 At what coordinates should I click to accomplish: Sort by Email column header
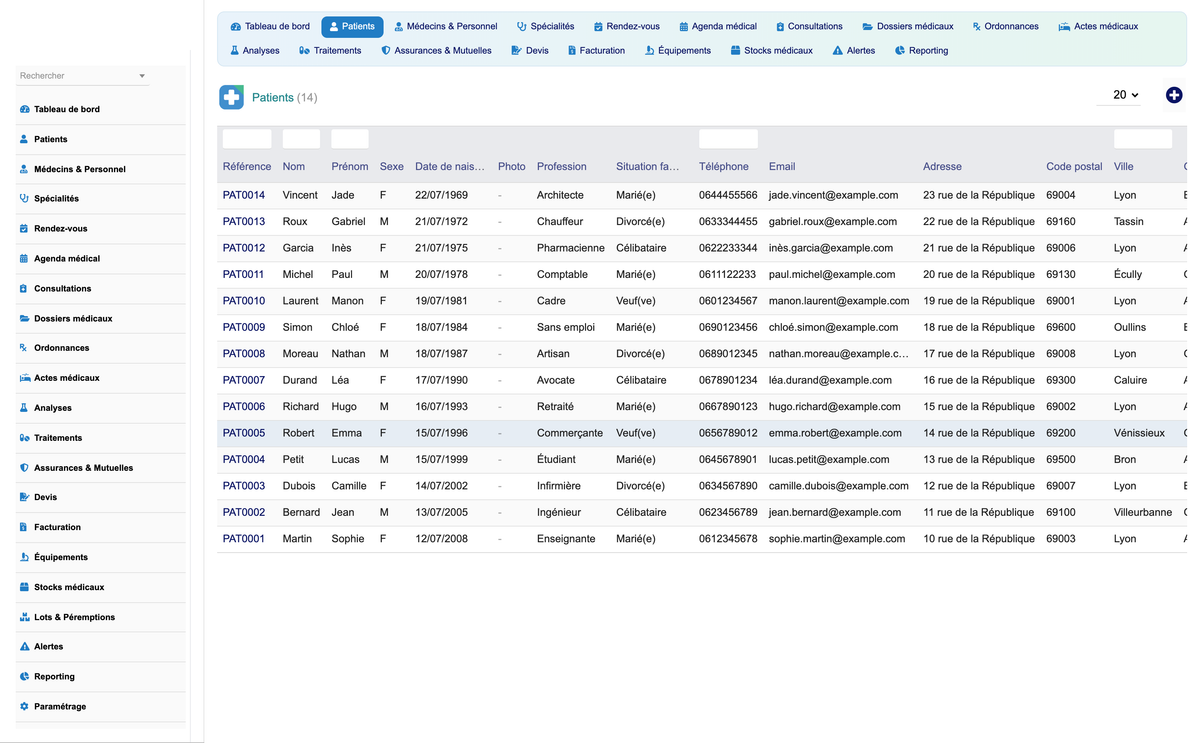tap(782, 167)
